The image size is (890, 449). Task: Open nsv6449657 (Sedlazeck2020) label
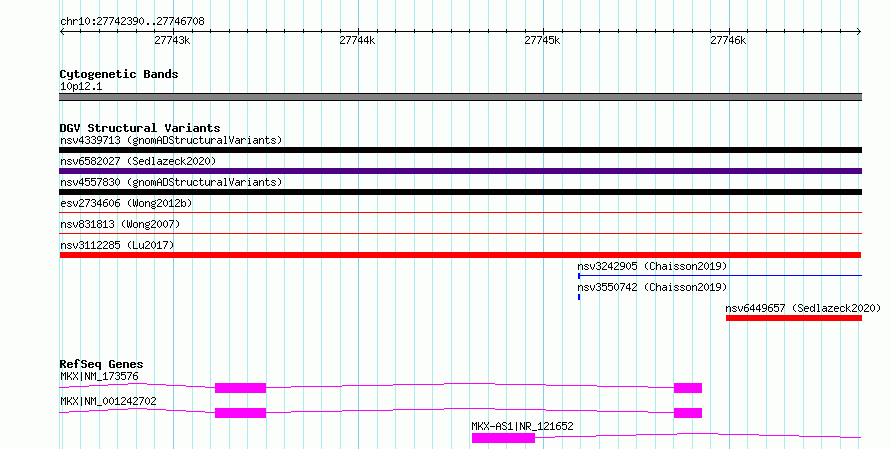[x=803, y=308]
